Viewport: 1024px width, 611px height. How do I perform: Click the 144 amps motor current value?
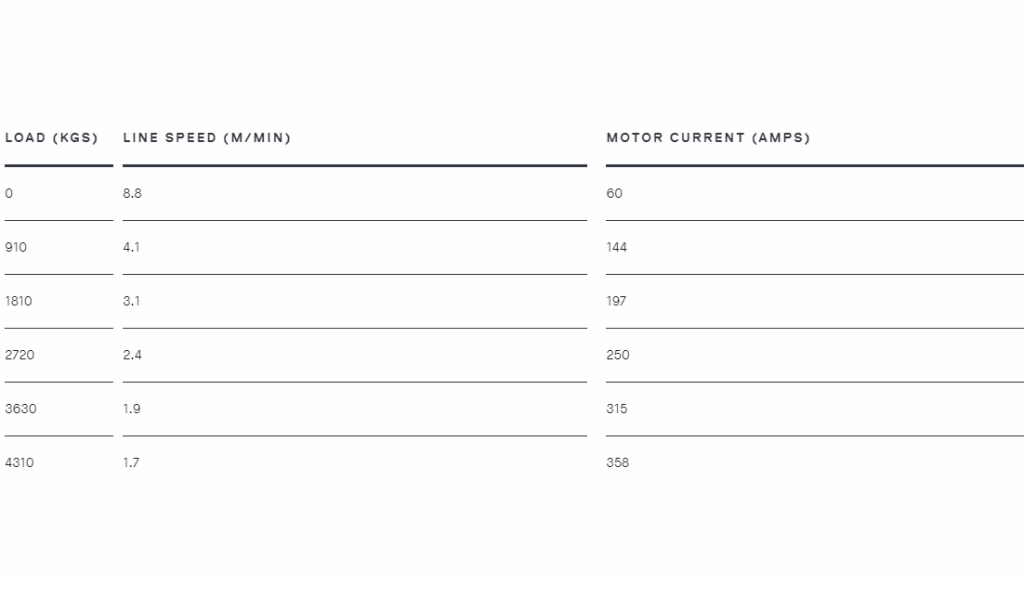pyautogui.click(x=616, y=247)
